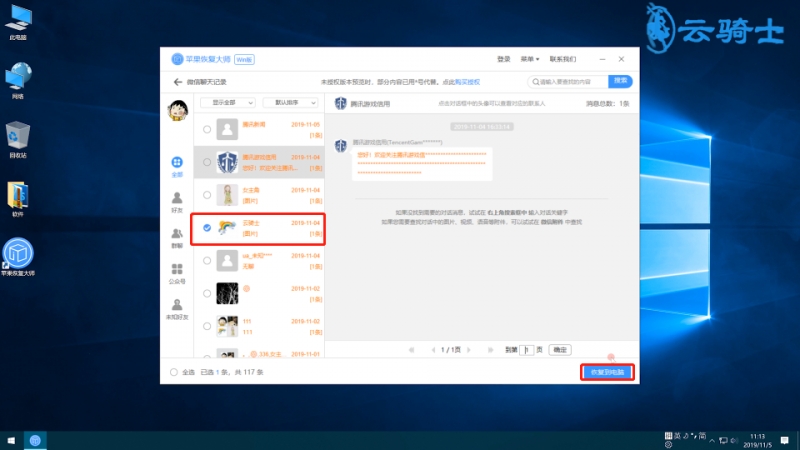This screenshot has height=450, width=800.
Task: Open 此电脑 desktop icon
Action: 18,22
